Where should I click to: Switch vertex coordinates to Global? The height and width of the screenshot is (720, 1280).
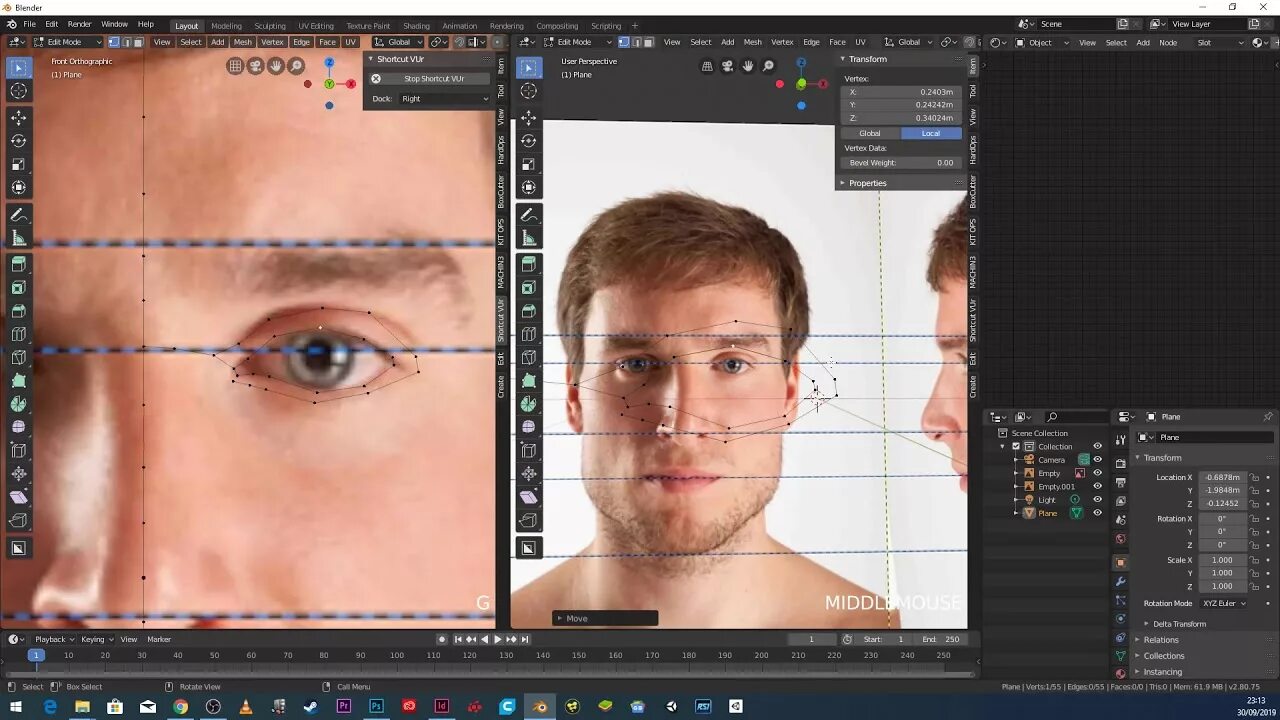870,133
